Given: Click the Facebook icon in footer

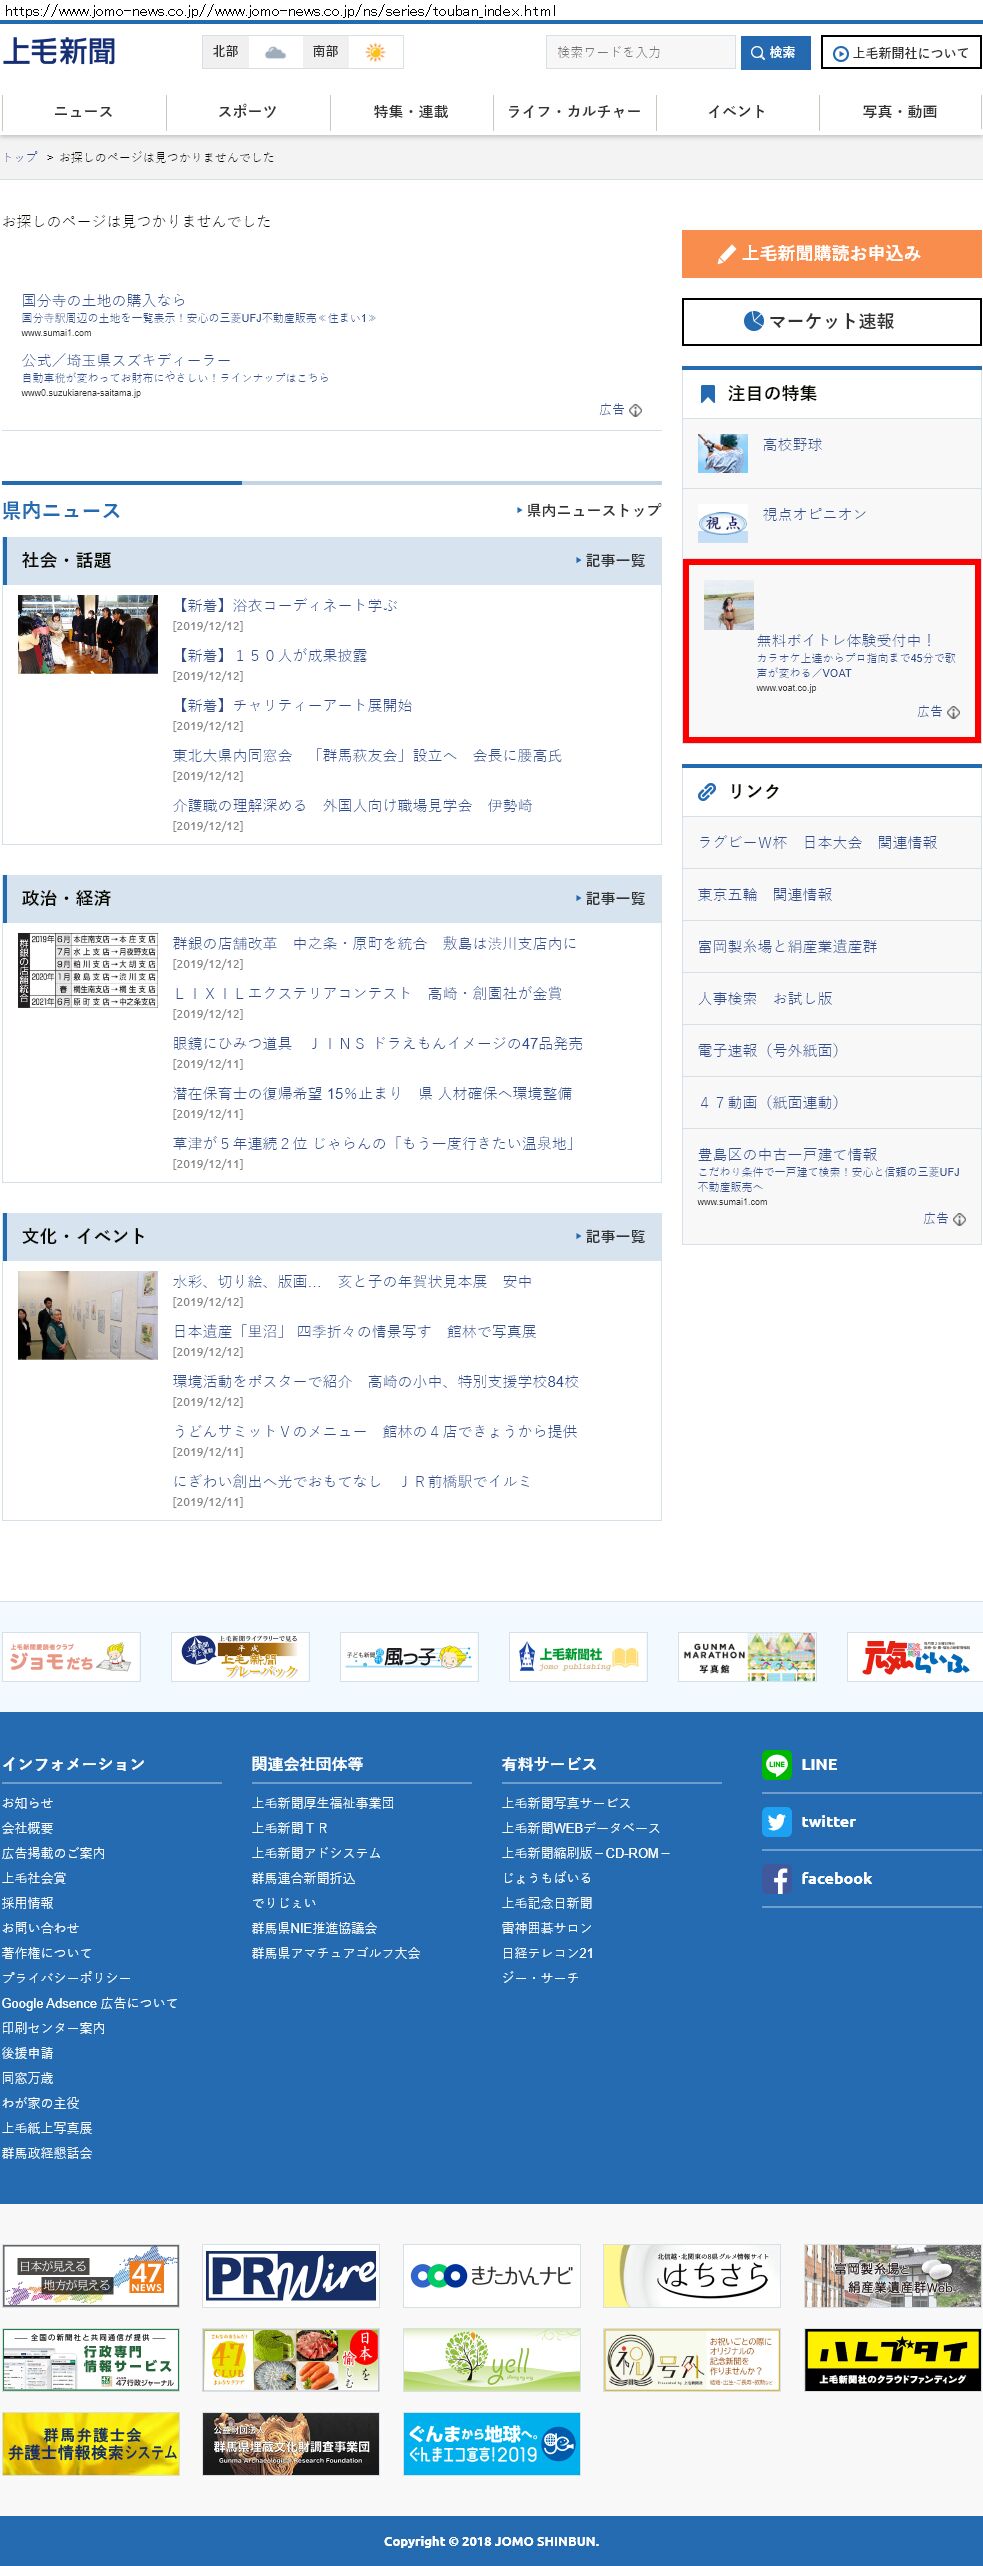Looking at the screenshot, I should [776, 1879].
